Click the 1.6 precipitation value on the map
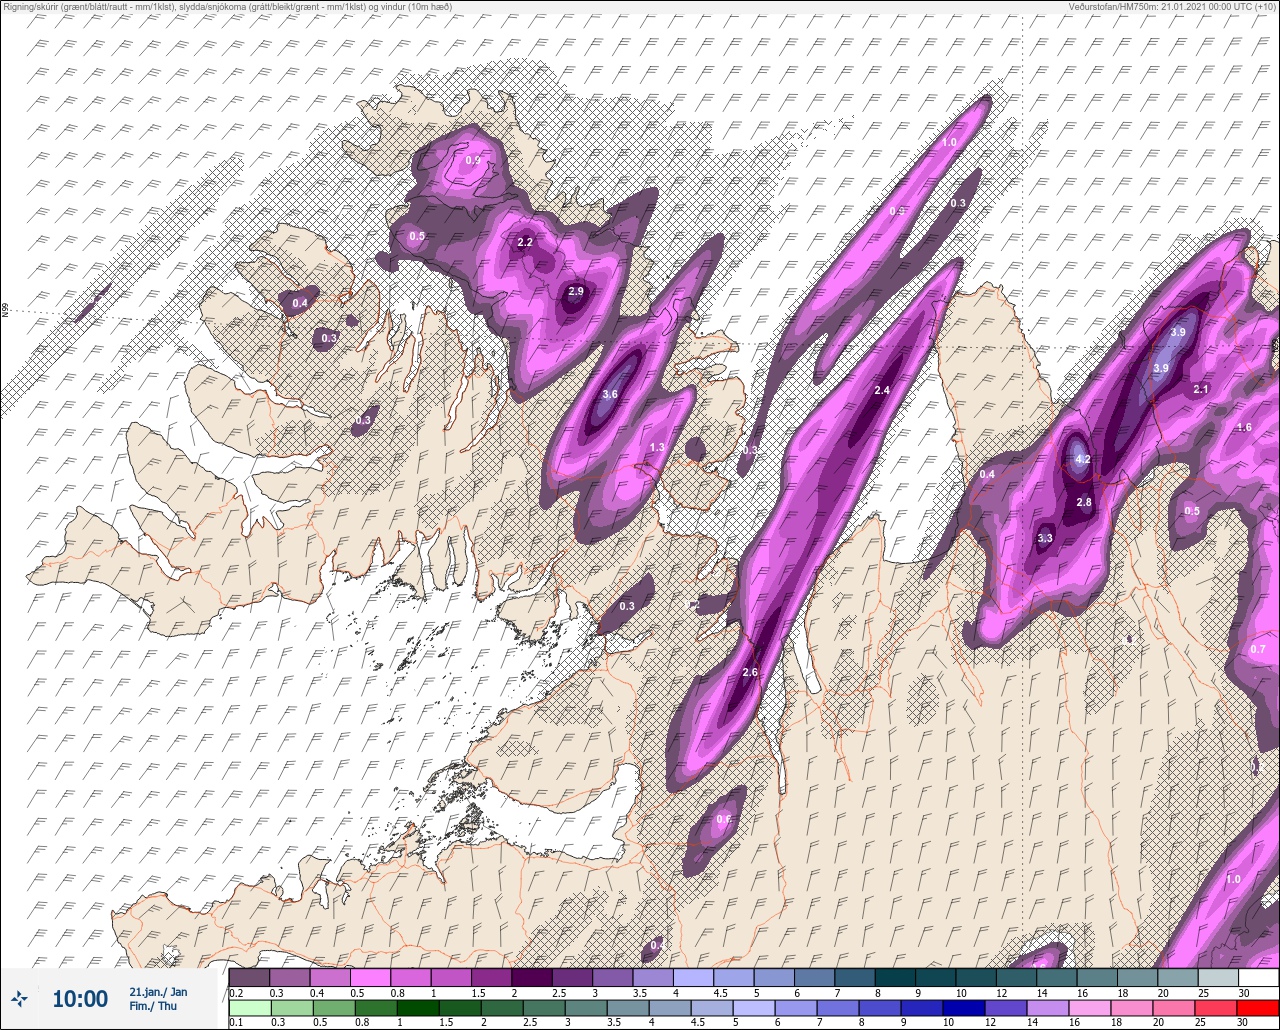 pyautogui.click(x=1244, y=427)
